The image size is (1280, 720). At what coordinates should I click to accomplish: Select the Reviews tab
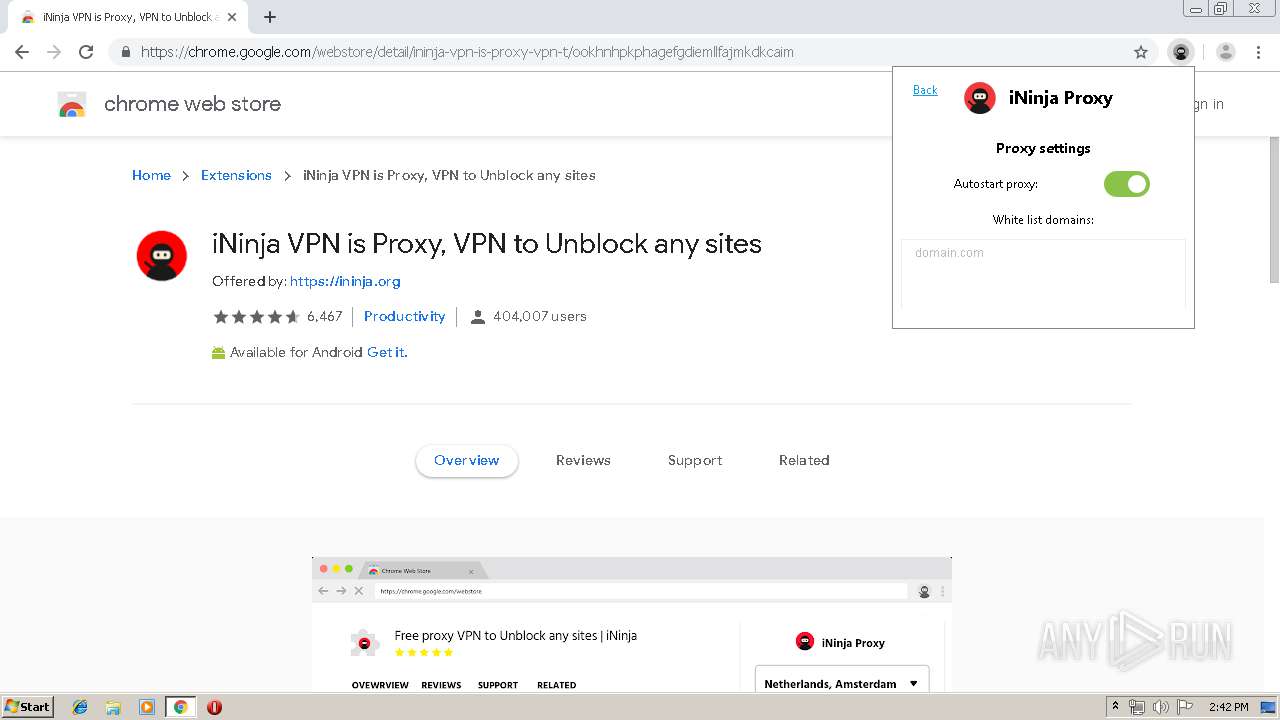[583, 461]
